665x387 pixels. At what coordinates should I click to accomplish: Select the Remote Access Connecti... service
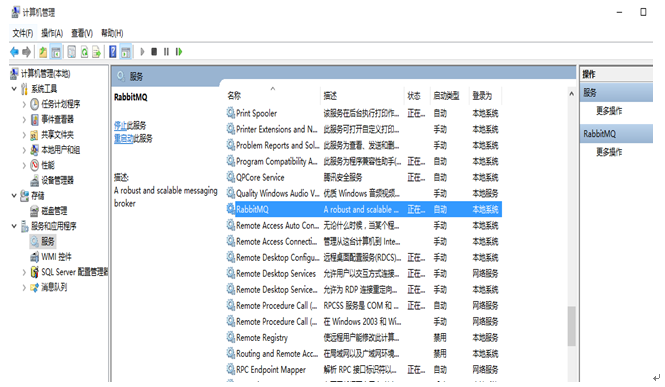click(x=277, y=242)
